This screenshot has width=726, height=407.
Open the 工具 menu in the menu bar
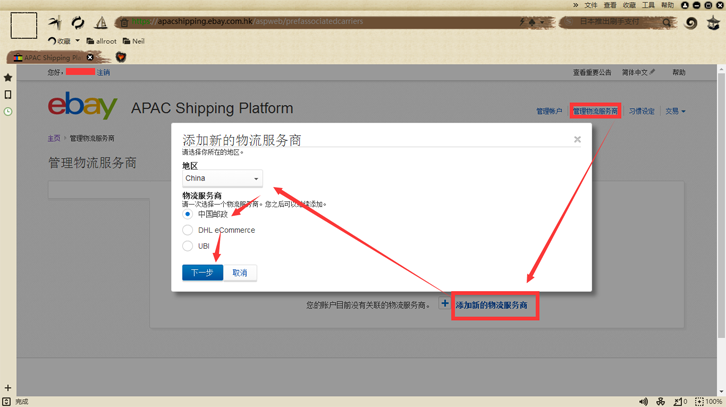[648, 5]
